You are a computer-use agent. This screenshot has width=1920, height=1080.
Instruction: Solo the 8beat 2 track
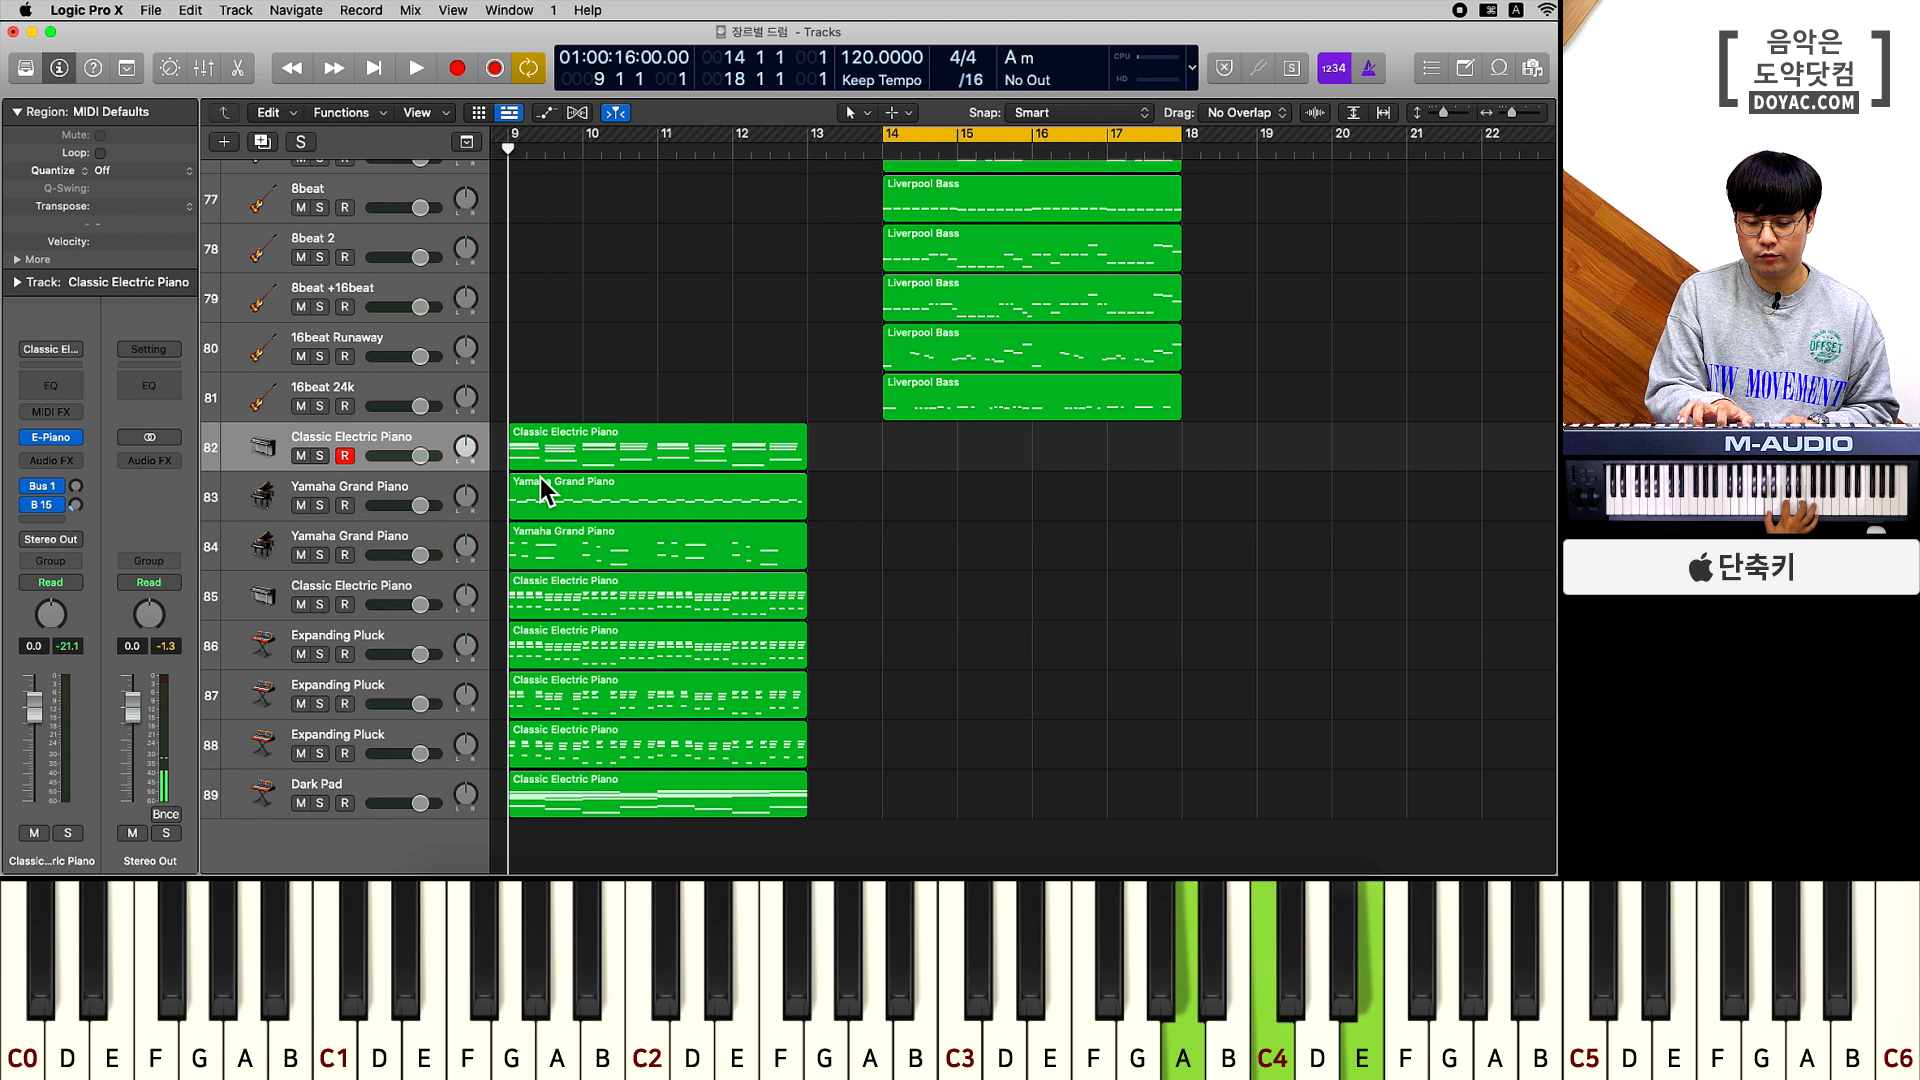tap(320, 258)
